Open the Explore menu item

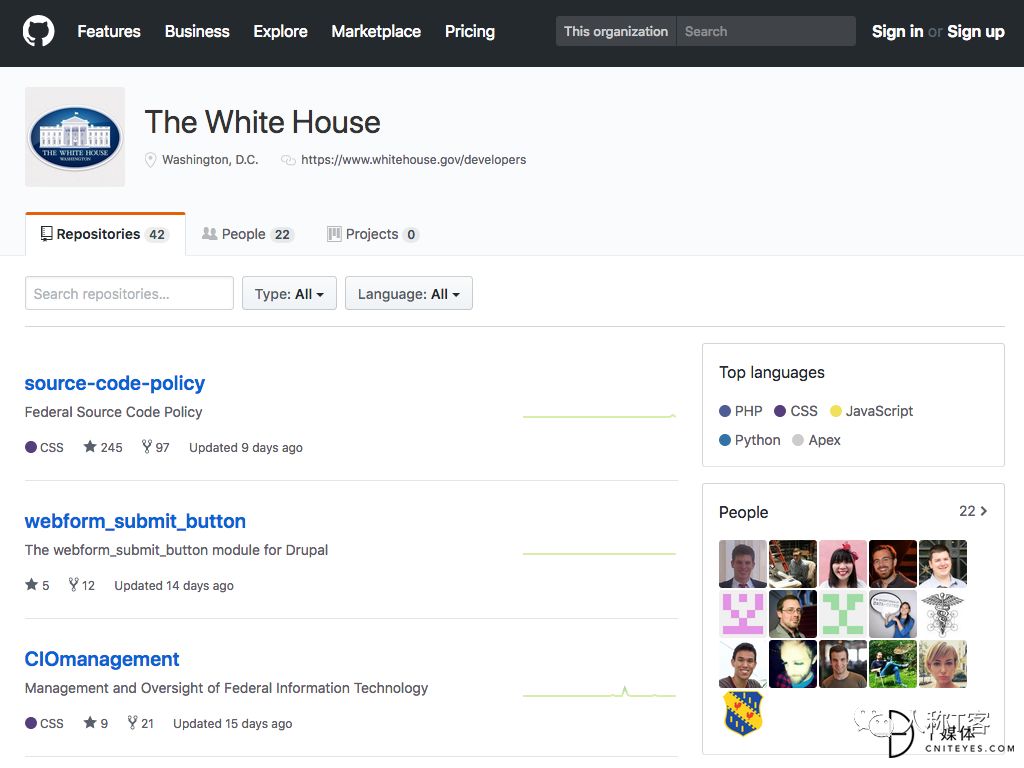pos(280,31)
